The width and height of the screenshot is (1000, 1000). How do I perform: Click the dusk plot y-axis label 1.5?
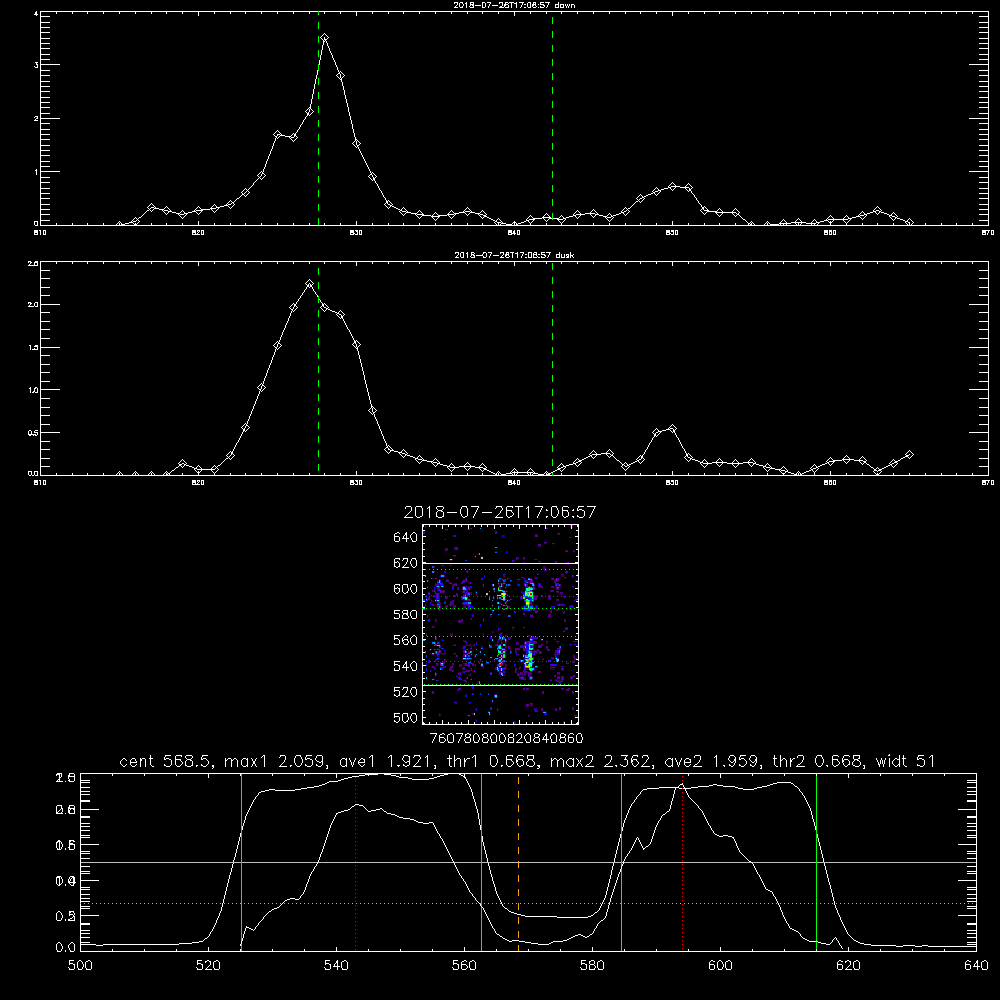click(x=34, y=348)
